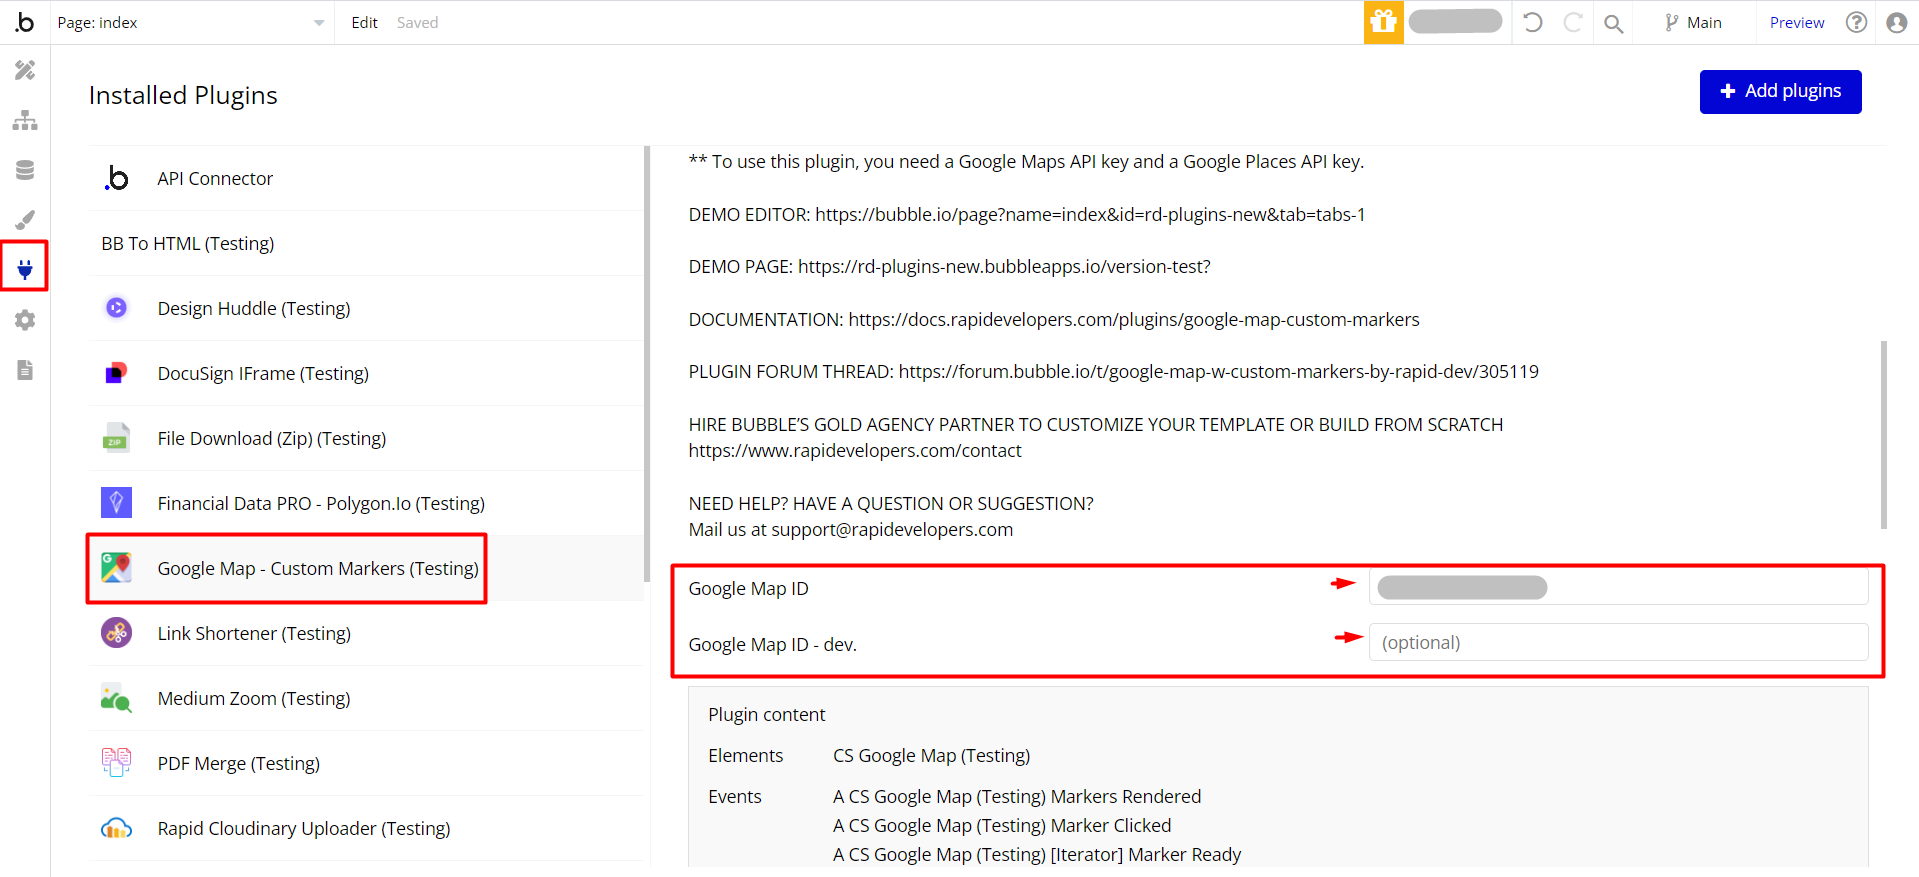Viewport: 1919px width, 877px height.
Task: Click the Medium Zoom plugin icon
Action: 116,698
